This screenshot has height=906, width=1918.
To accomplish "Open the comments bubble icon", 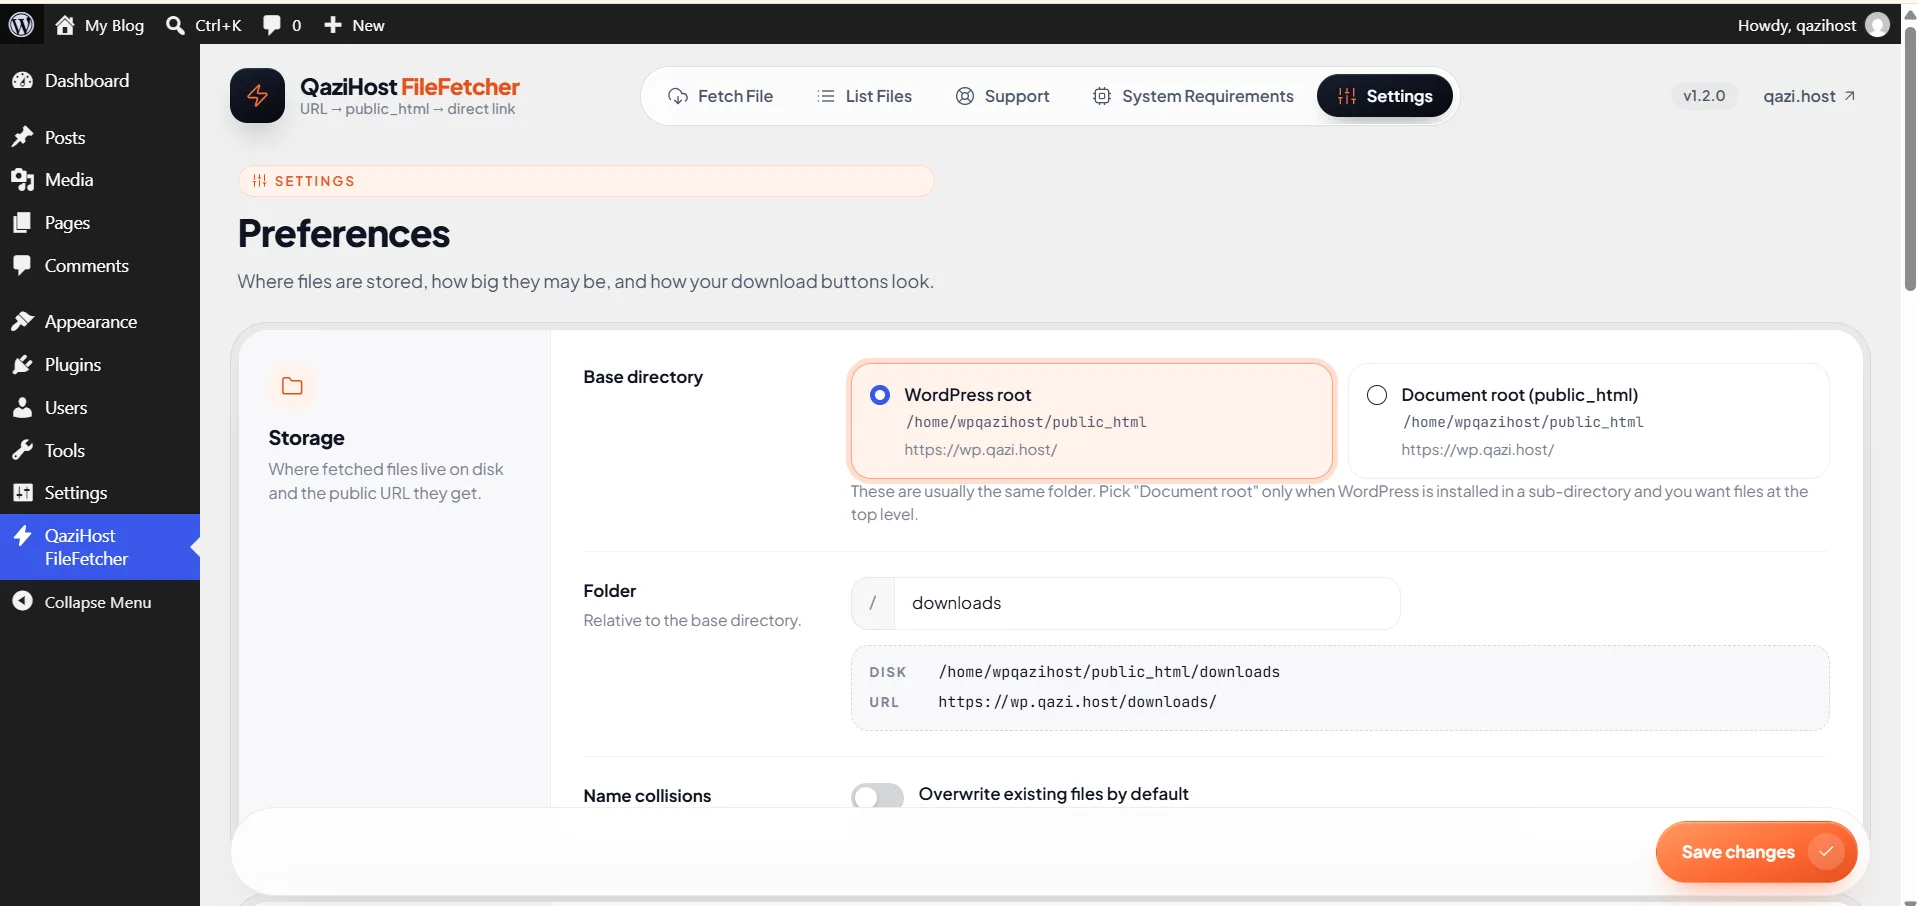I will [x=271, y=25].
